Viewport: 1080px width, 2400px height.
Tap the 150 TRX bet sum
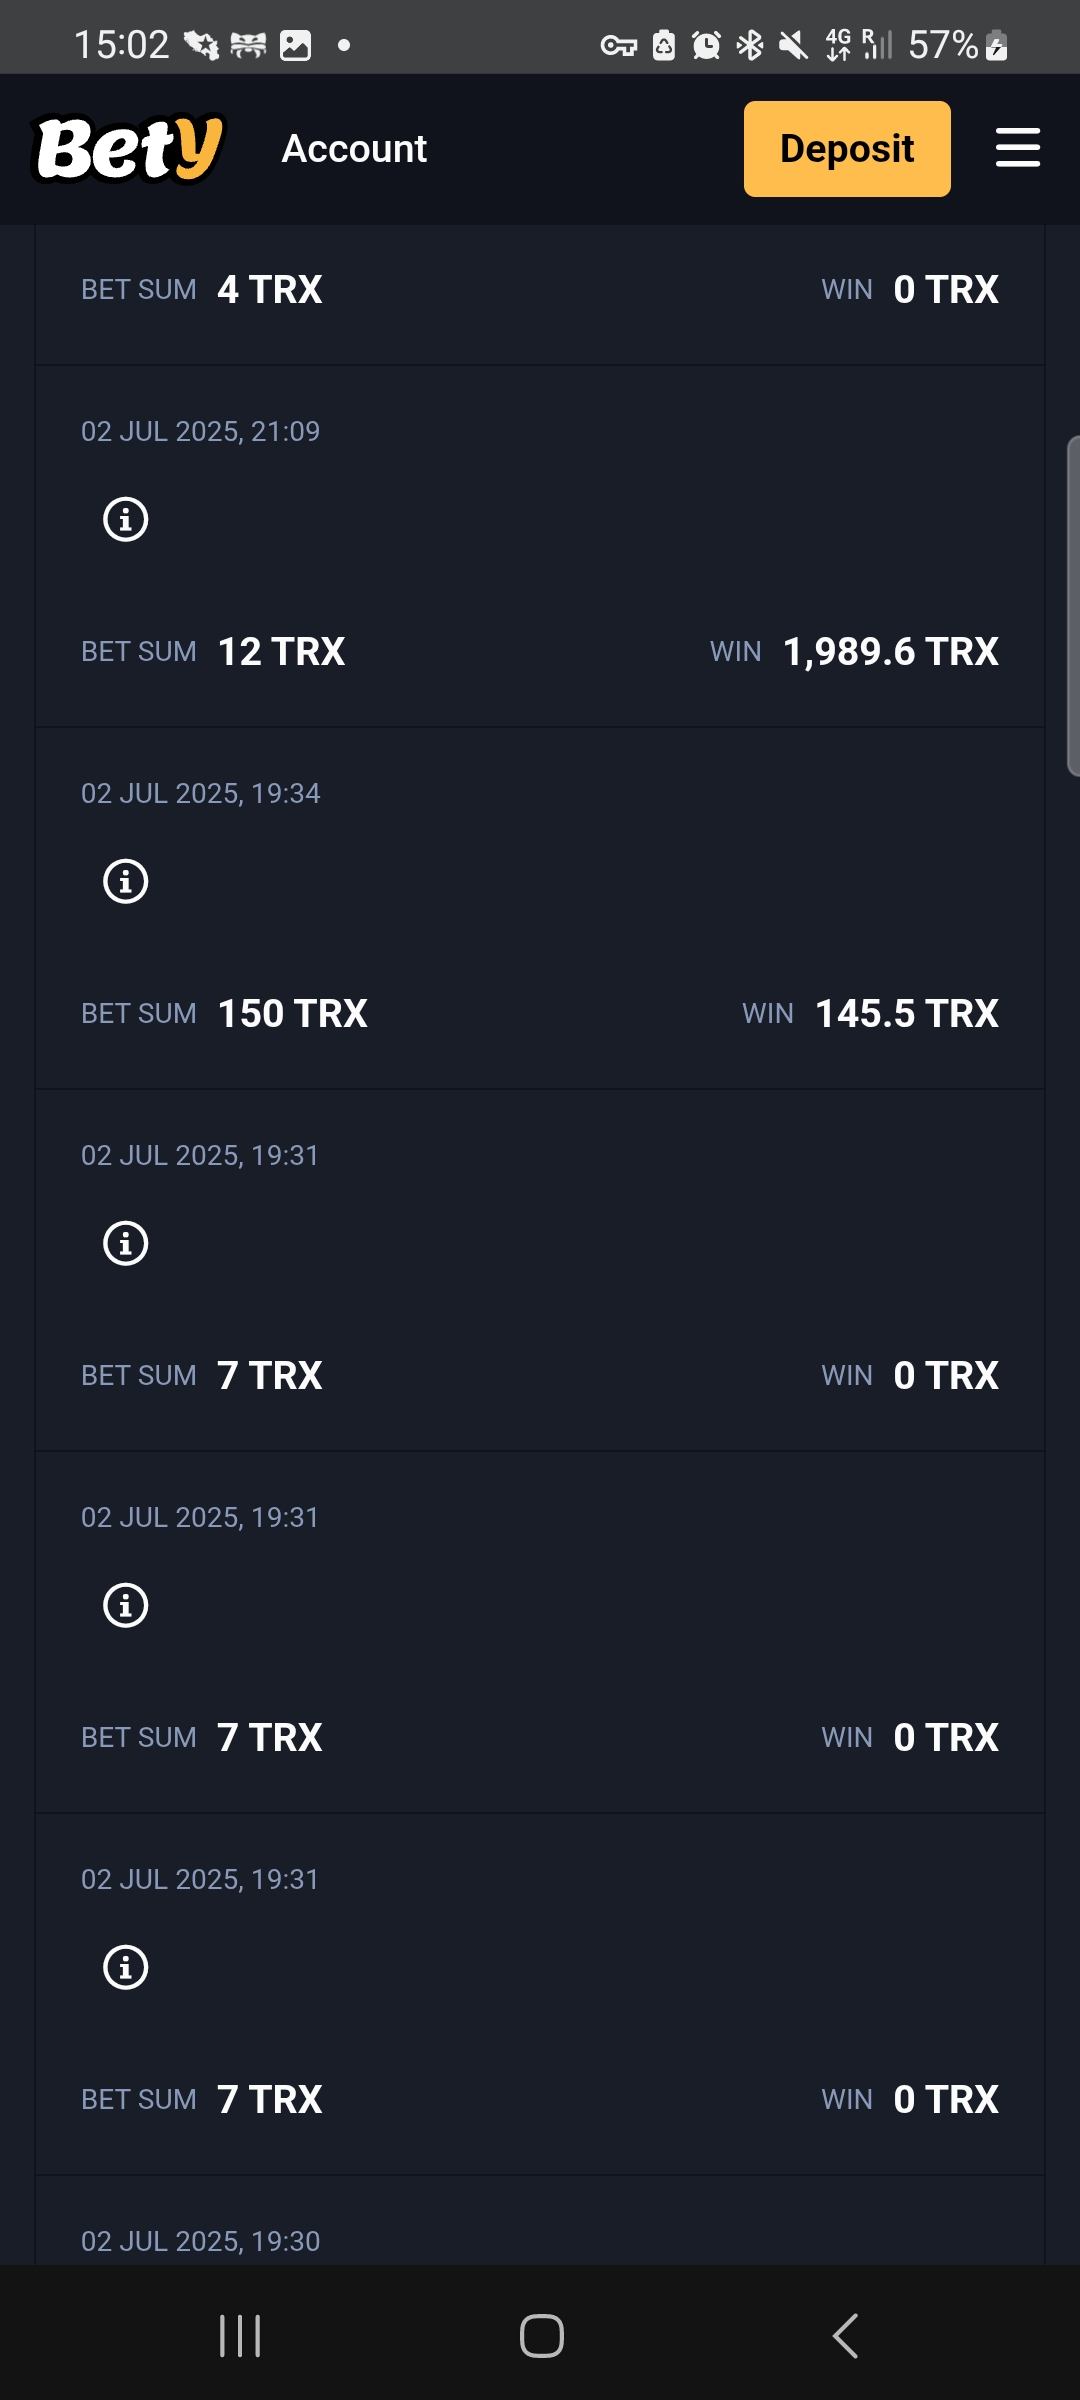[292, 1014]
